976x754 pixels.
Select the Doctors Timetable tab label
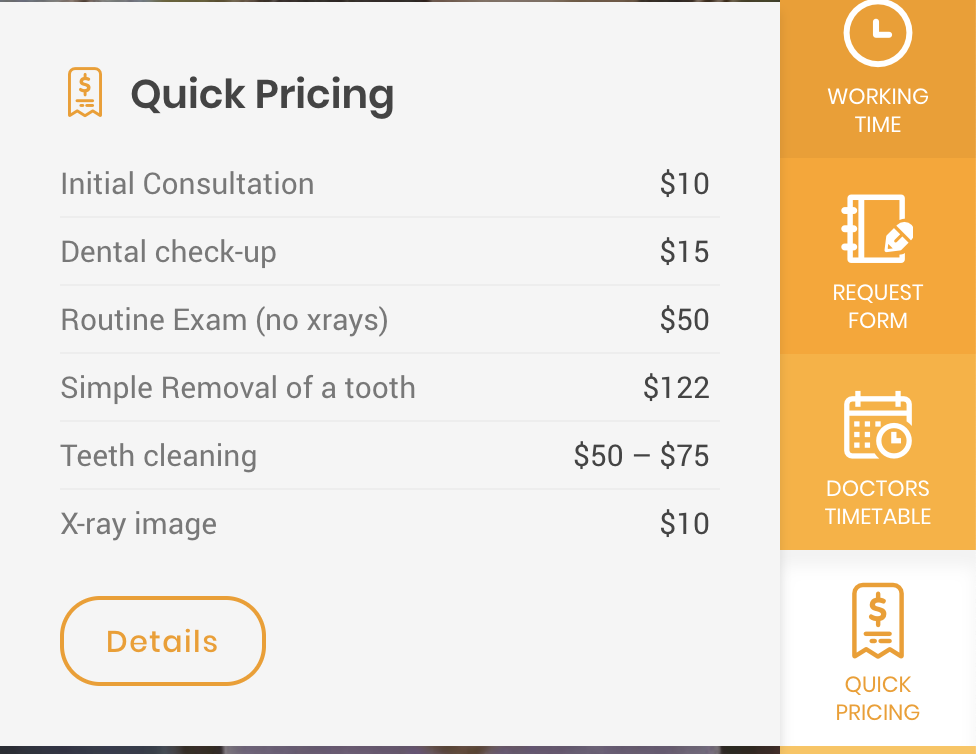(877, 502)
